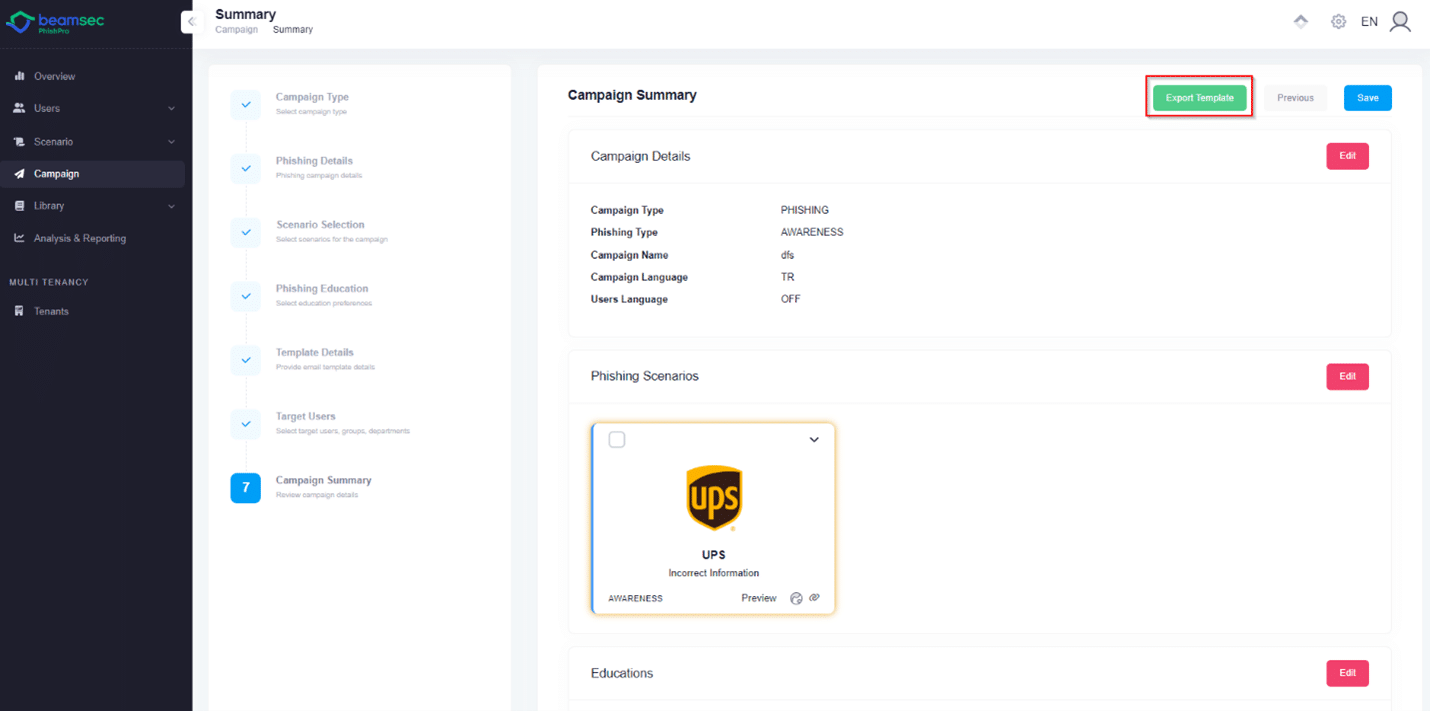This screenshot has width=1430, height=711.
Task: Click the PHISHING campaign type value
Action: click(805, 210)
